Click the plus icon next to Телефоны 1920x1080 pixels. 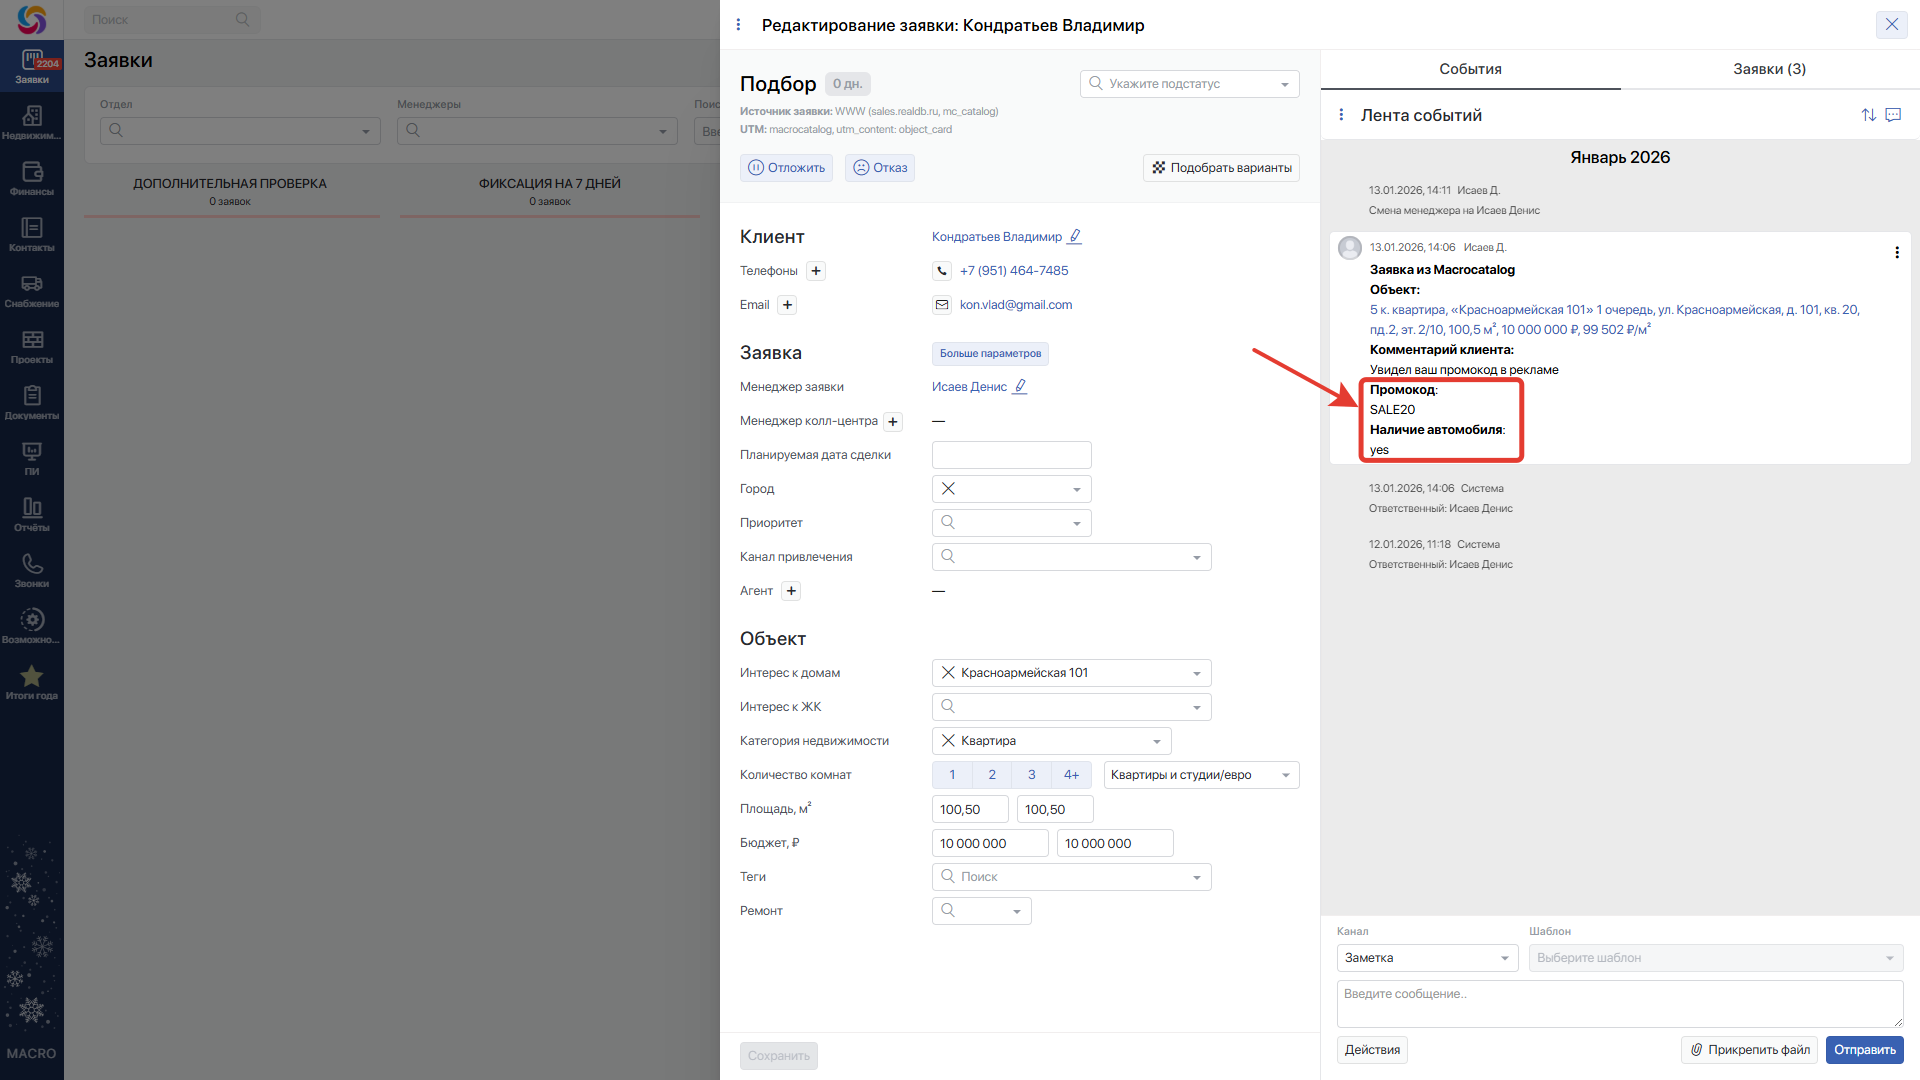point(816,271)
